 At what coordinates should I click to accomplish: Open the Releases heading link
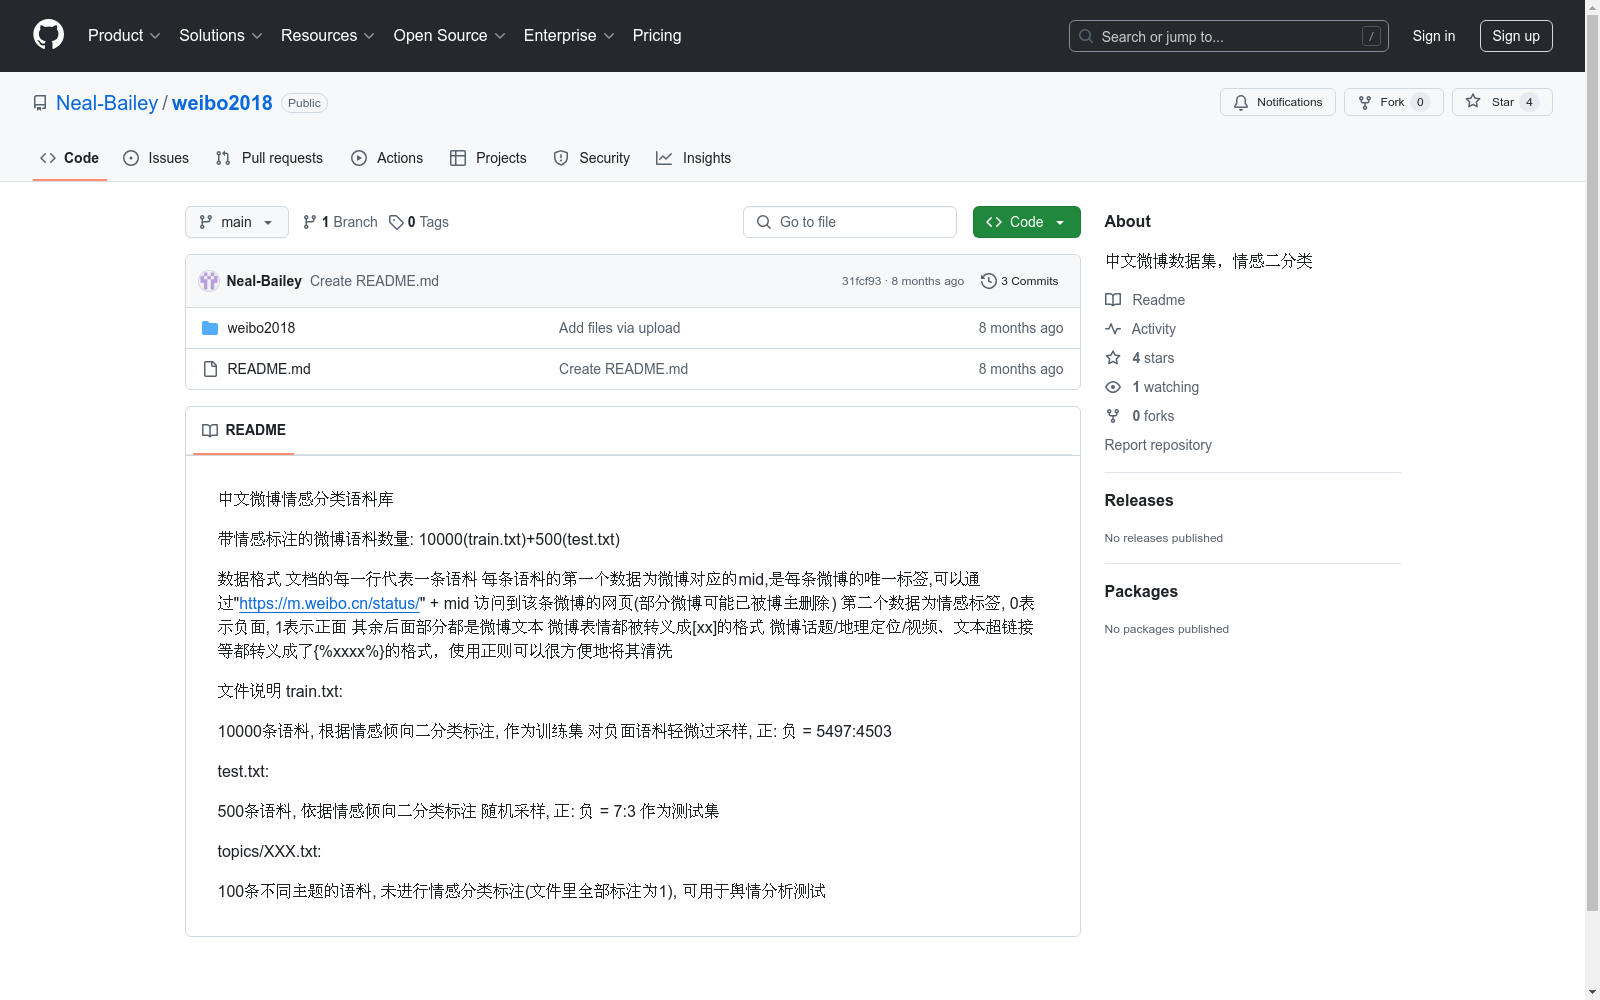(1139, 500)
